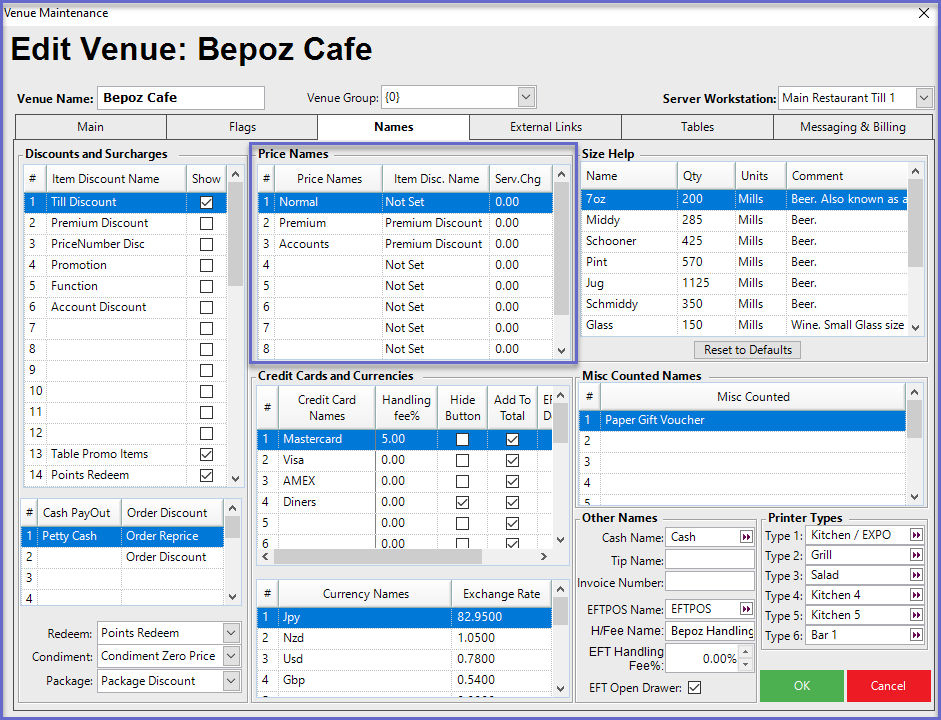Toggle the EFT Open Drawer checkbox
Screen dimensions: 941x720
tap(694, 688)
